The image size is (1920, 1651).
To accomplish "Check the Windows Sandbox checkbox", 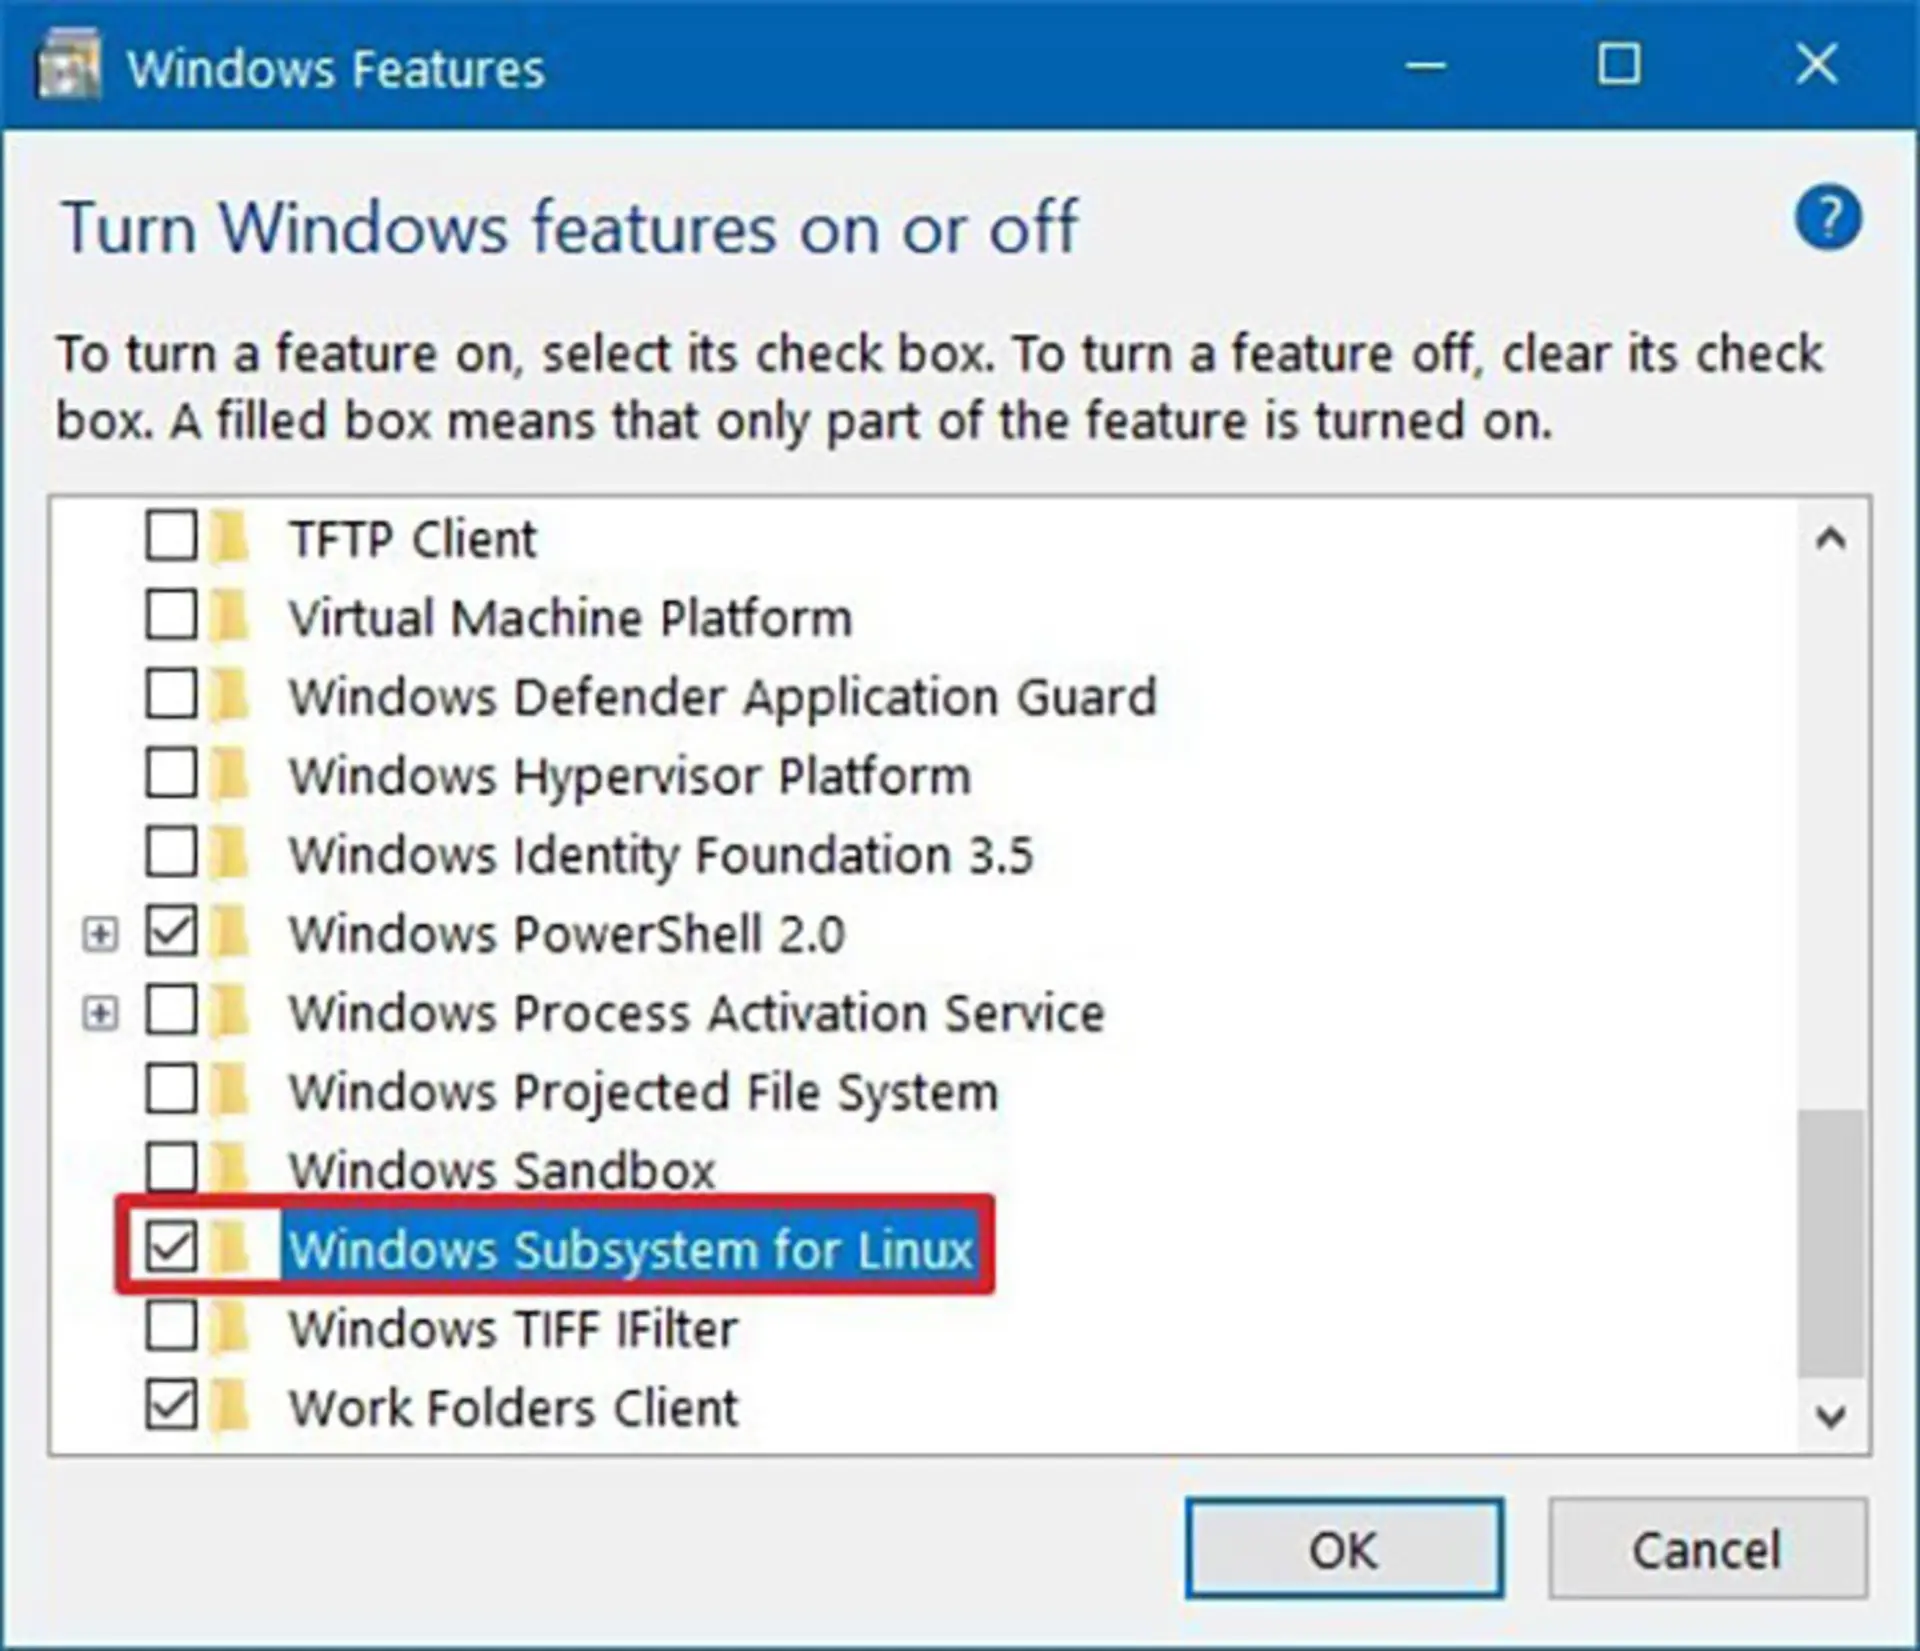I will pyautogui.click(x=171, y=1168).
